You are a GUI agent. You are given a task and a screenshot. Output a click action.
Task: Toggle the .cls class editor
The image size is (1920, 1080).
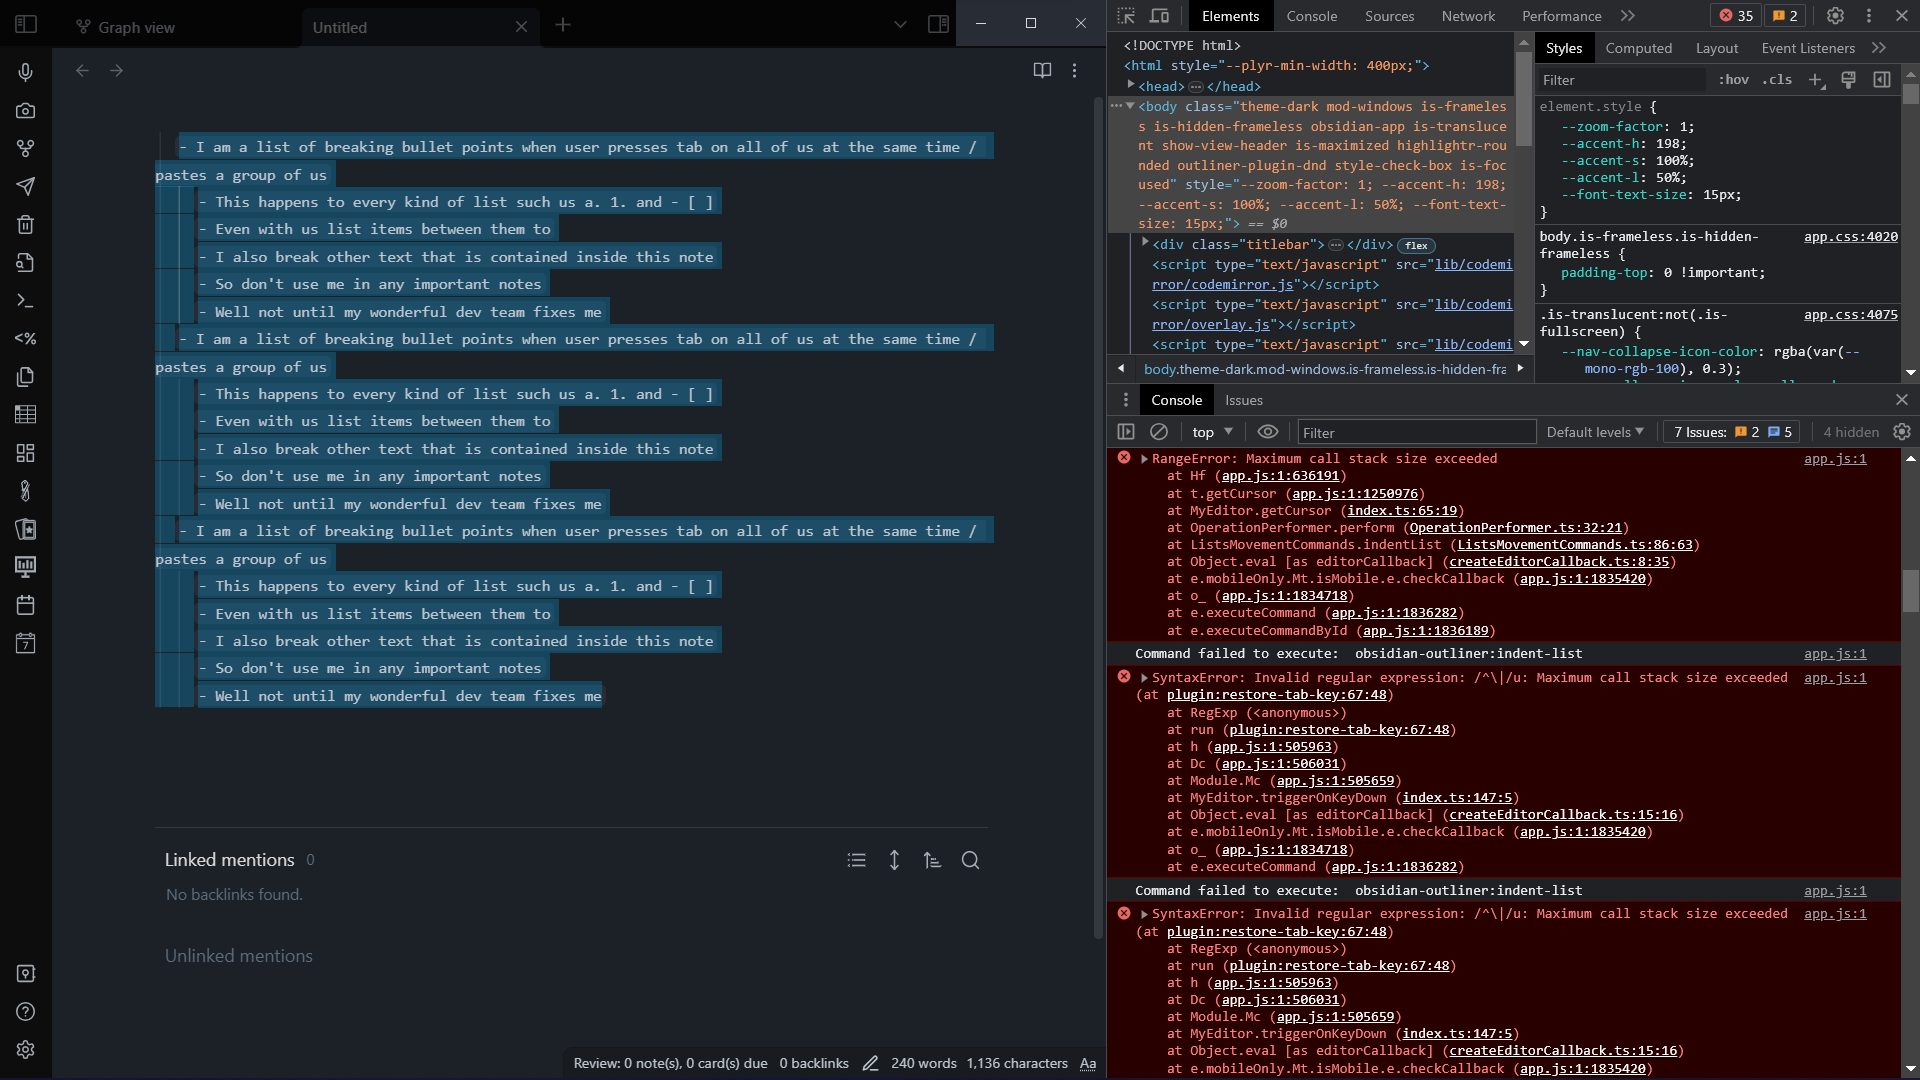point(1778,80)
